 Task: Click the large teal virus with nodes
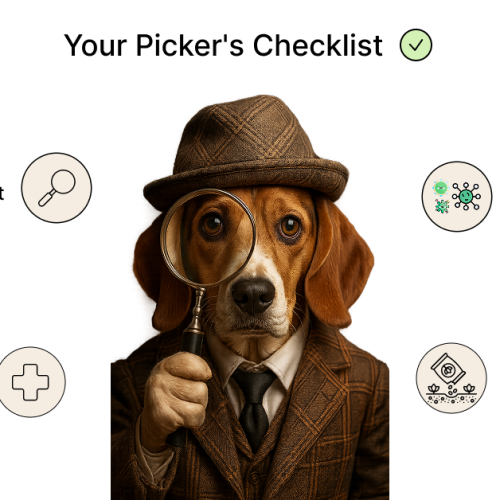(x=466, y=196)
